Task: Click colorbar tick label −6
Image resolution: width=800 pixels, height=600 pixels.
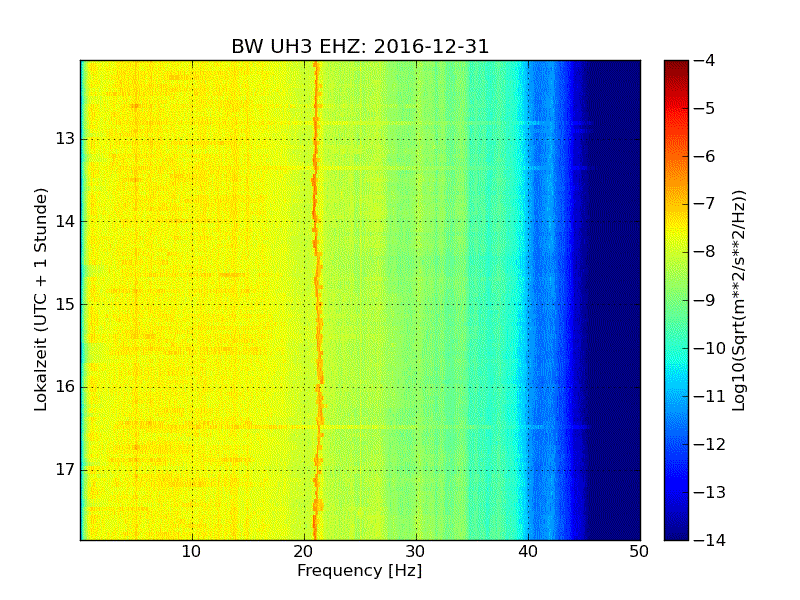Action: [705, 156]
